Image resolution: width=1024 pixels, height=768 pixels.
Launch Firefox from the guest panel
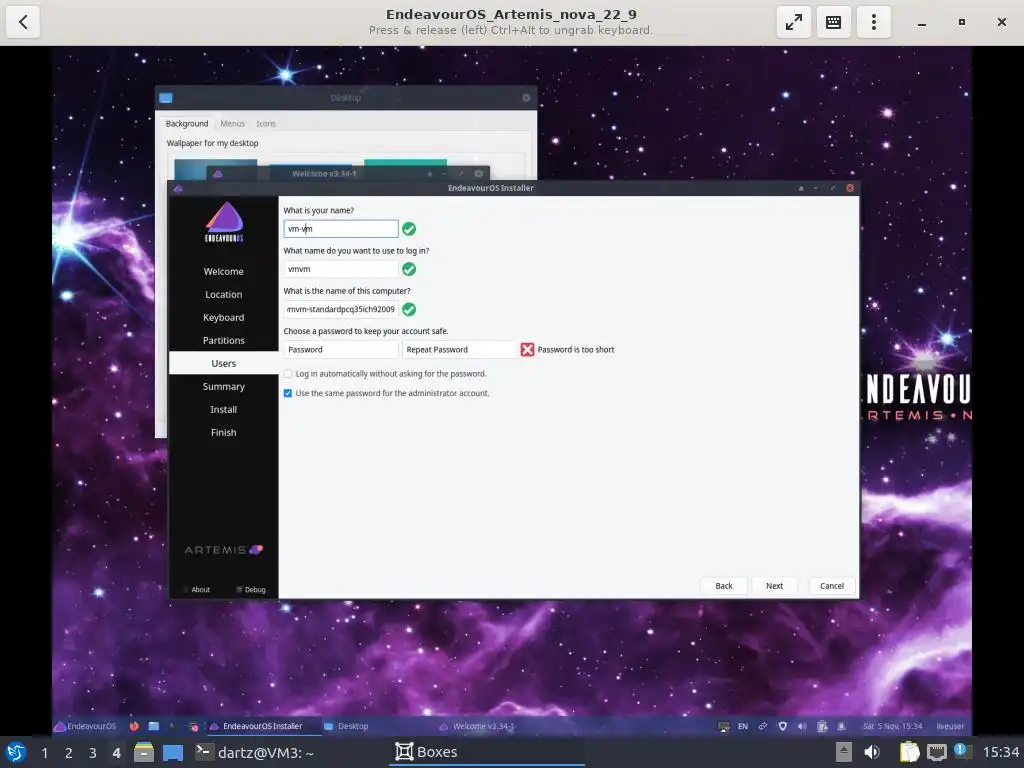coord(134,726)
